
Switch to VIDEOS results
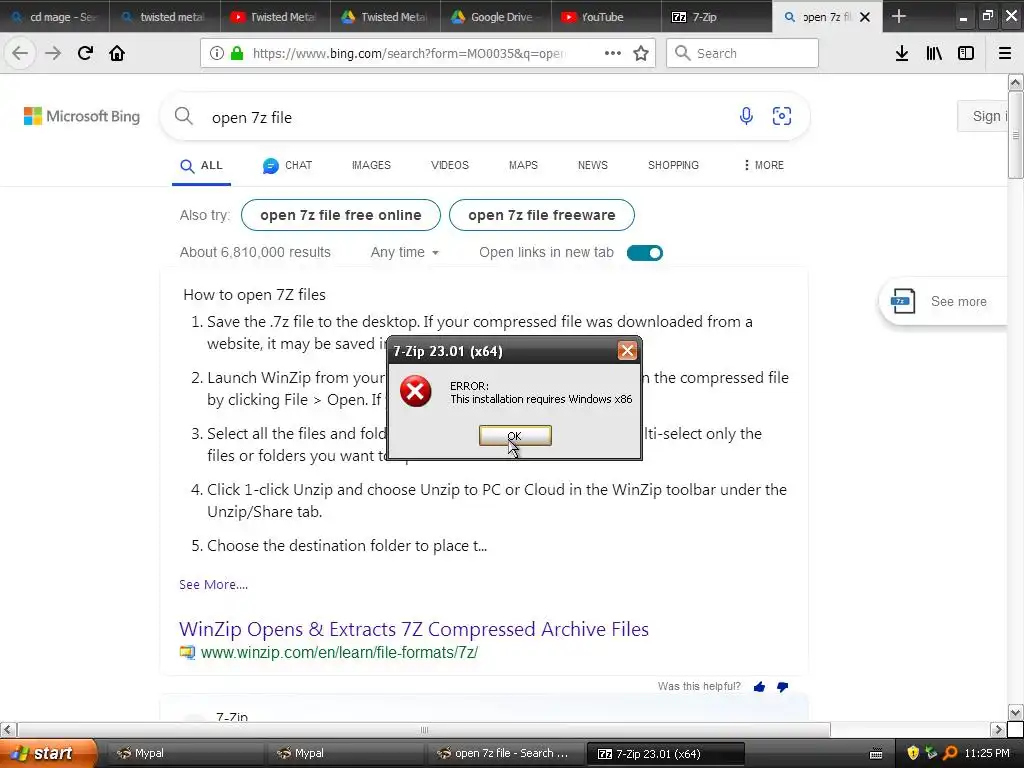pyautogui.click(x=450, y=165)
